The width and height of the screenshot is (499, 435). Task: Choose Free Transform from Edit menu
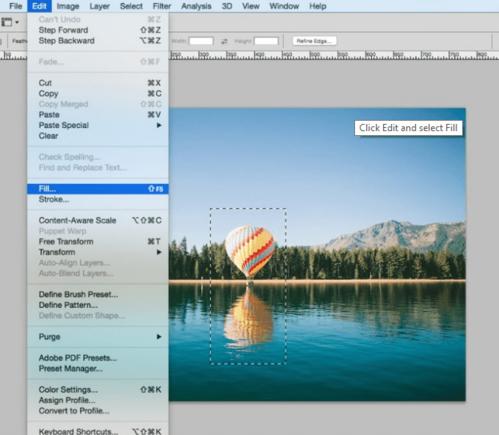click(x=98, y=241)
